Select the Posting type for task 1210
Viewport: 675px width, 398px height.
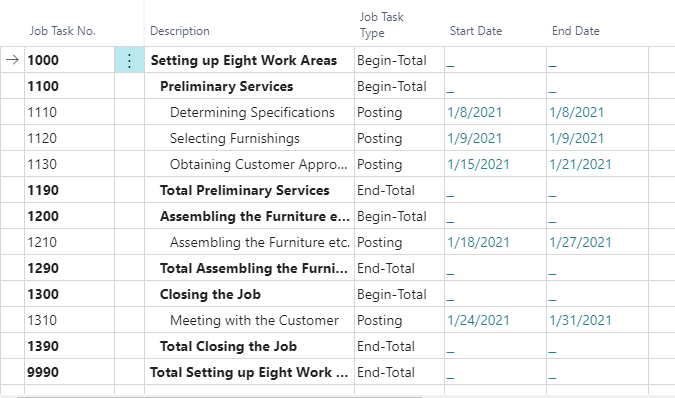click(380, 242)
